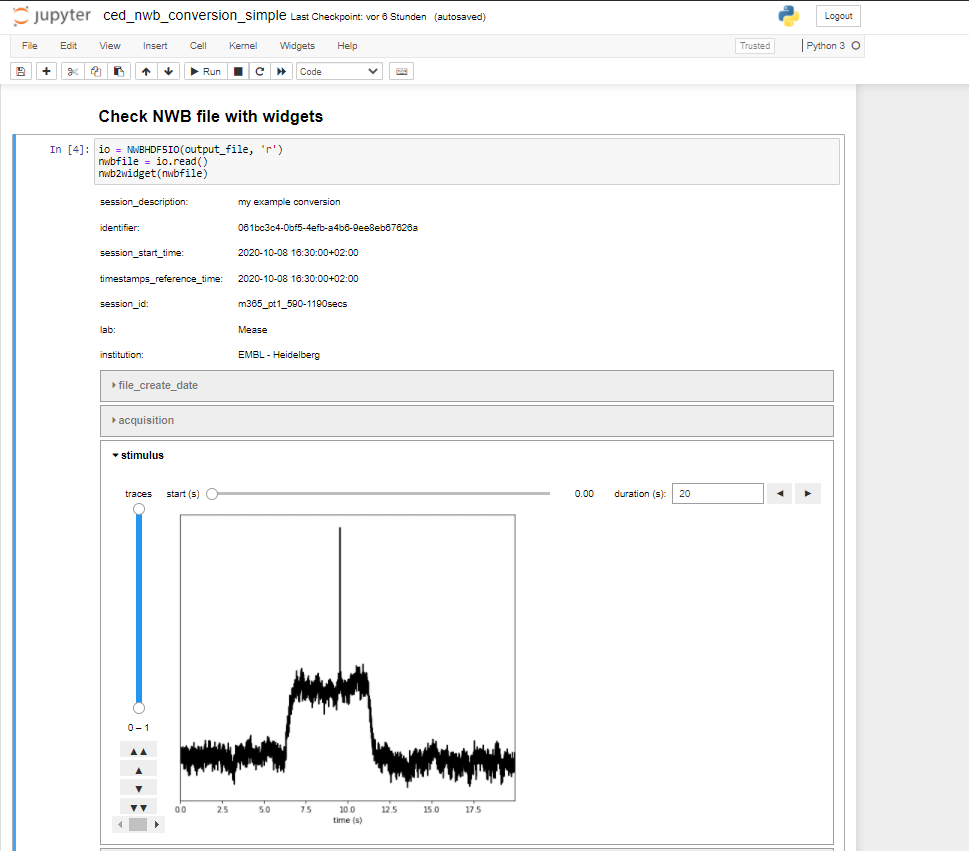Viewport: 969px width, 851px height.
Task: Click the 0 – 1 traces range label
Action: point(138,728)
